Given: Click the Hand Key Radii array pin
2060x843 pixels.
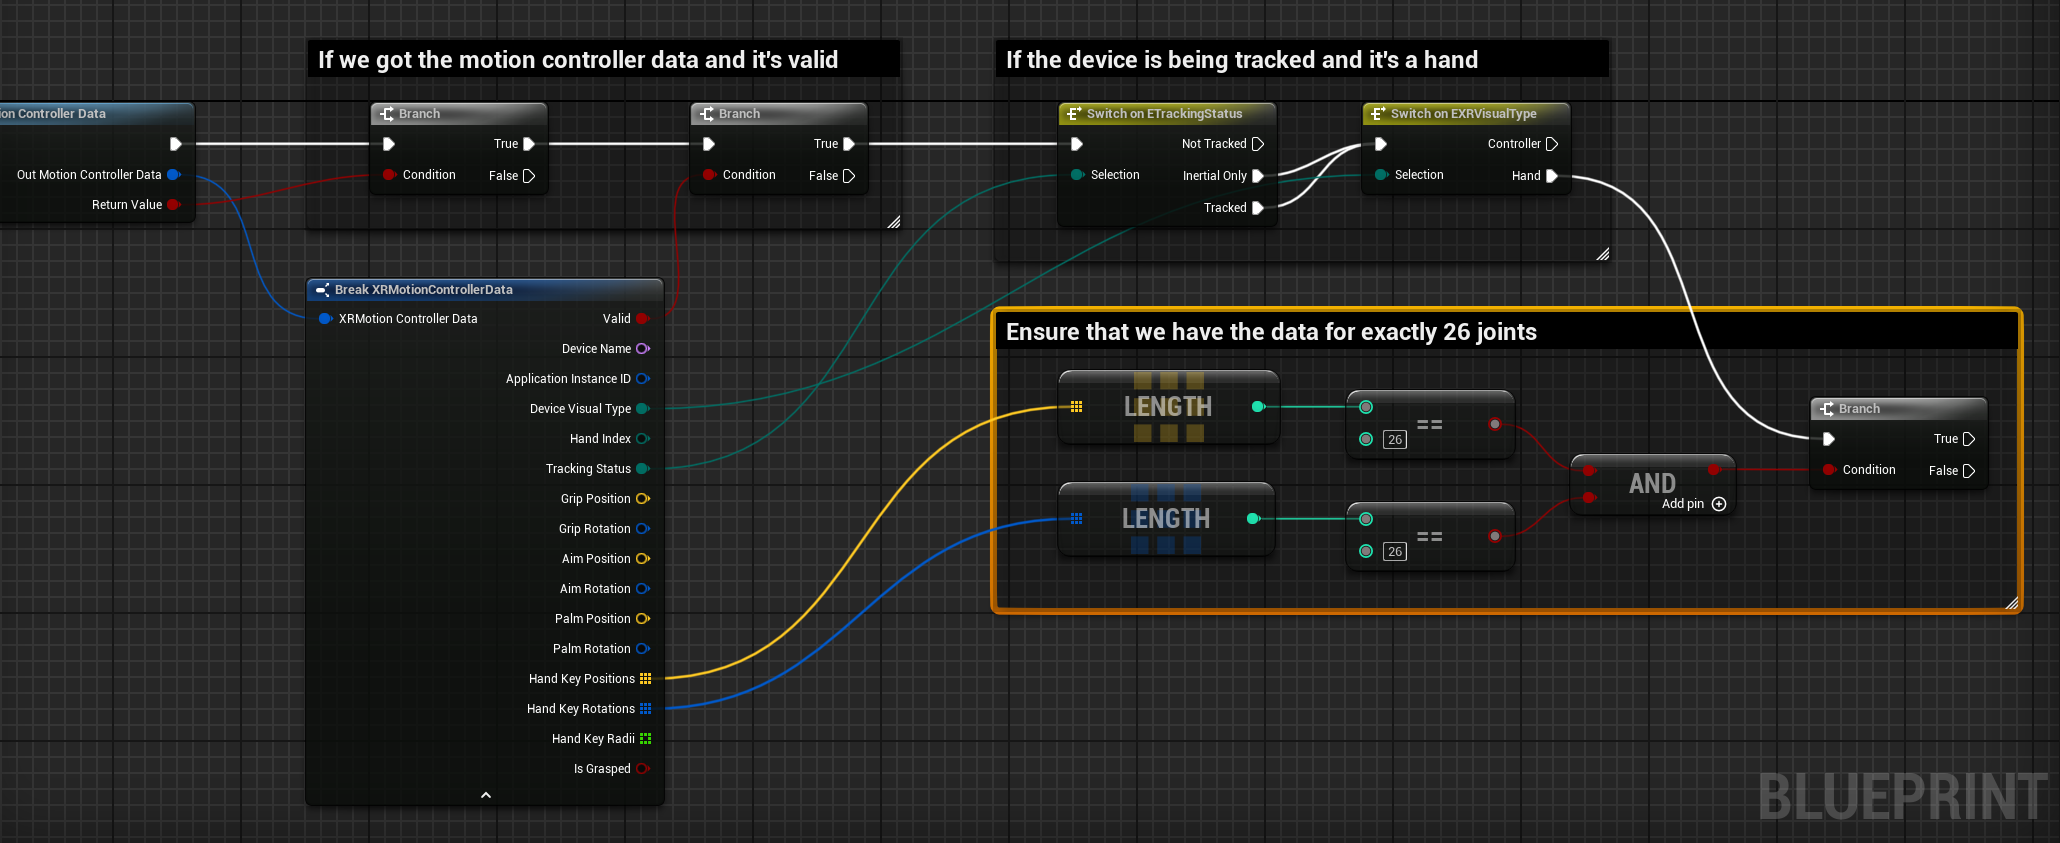Looking at the screenshot, I should [645, 739].
